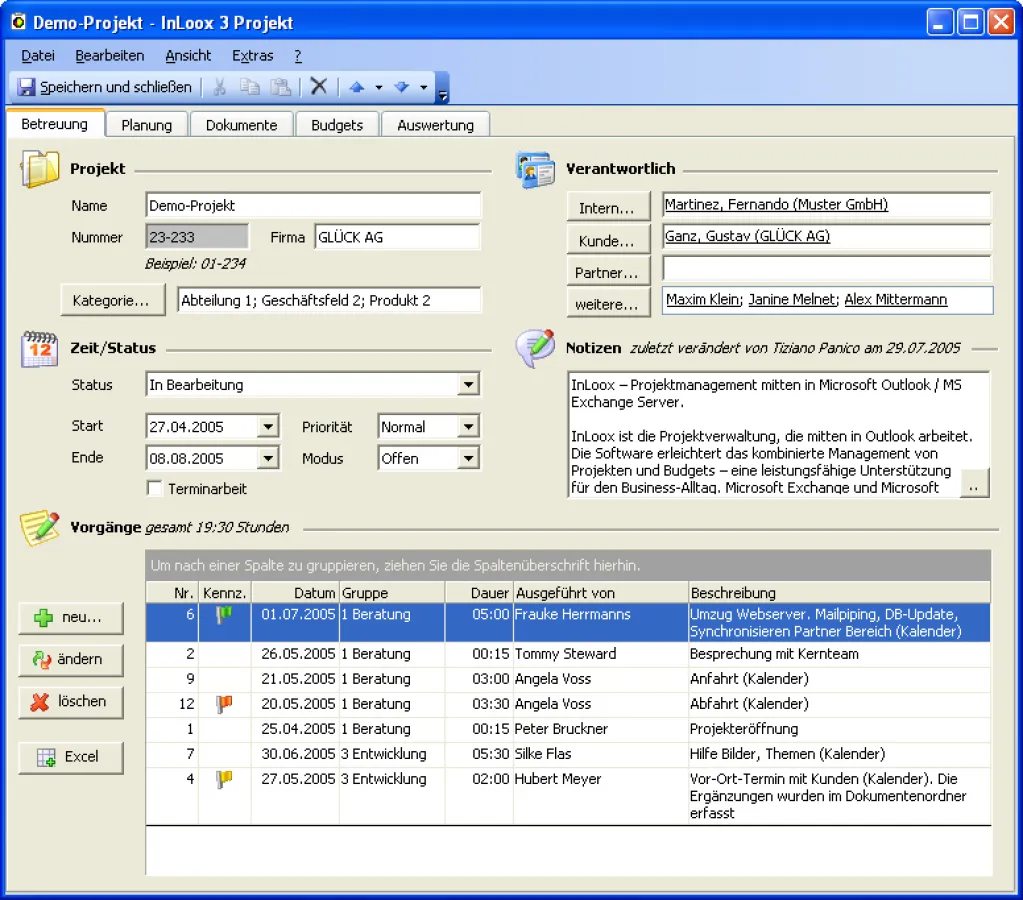Click Speichern und schließen in the toolbar

click(105, 87)
